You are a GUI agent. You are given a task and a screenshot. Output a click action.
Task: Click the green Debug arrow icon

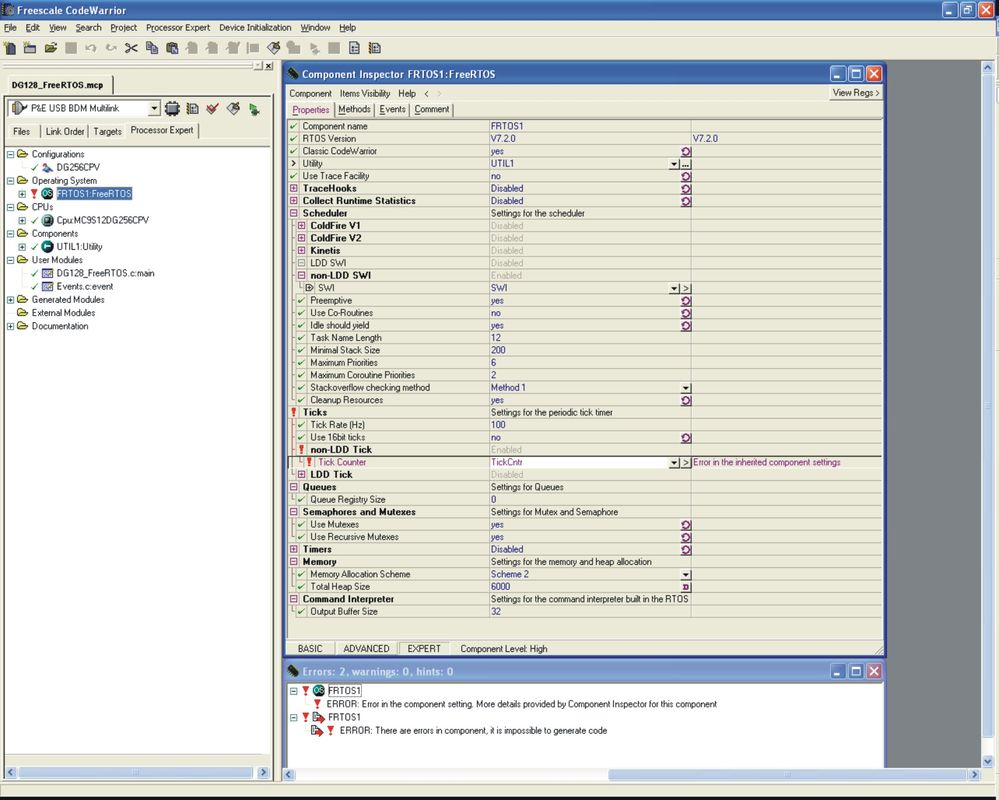(254, 109)
